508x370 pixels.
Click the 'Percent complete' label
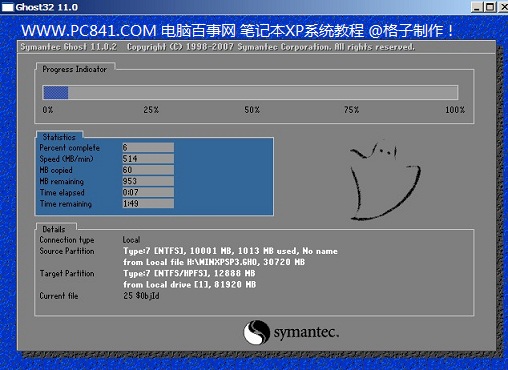pos(70,148)
